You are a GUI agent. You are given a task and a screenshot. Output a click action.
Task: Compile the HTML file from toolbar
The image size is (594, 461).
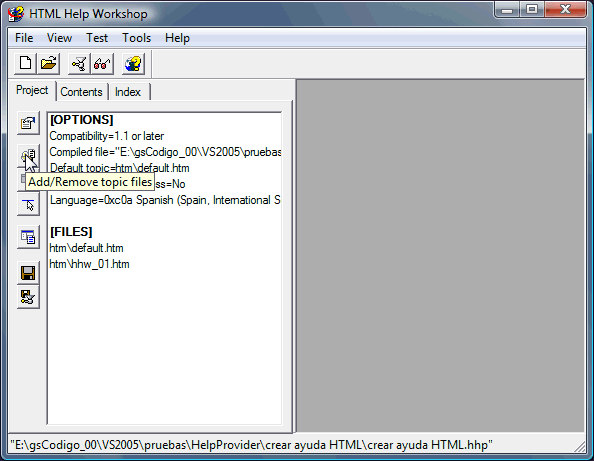point(79,63)
